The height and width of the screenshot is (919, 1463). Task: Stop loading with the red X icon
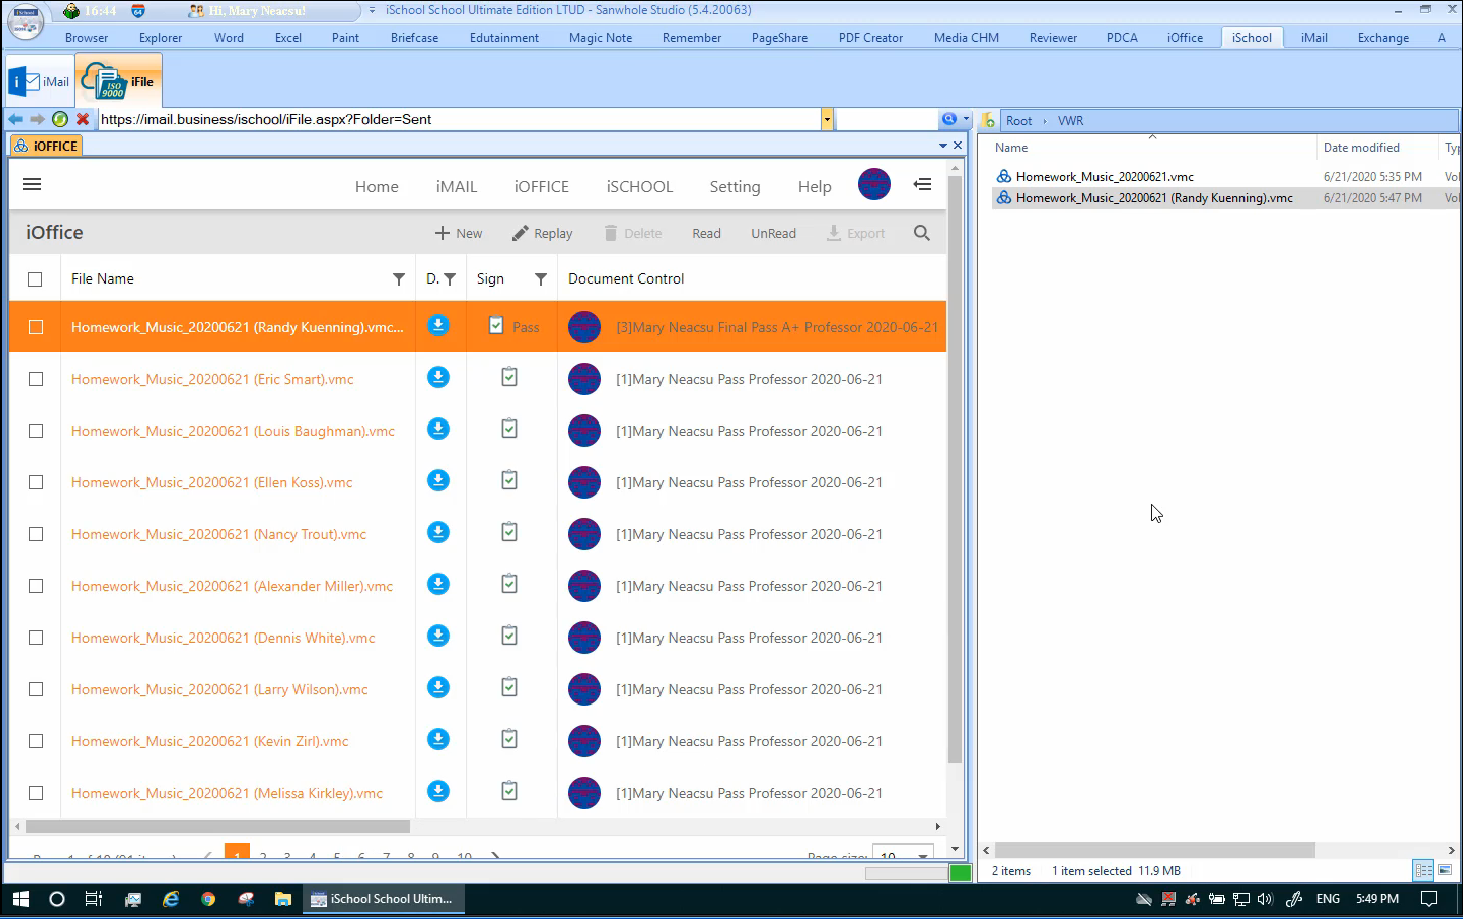pyautogui.click(x=83, y=119)
